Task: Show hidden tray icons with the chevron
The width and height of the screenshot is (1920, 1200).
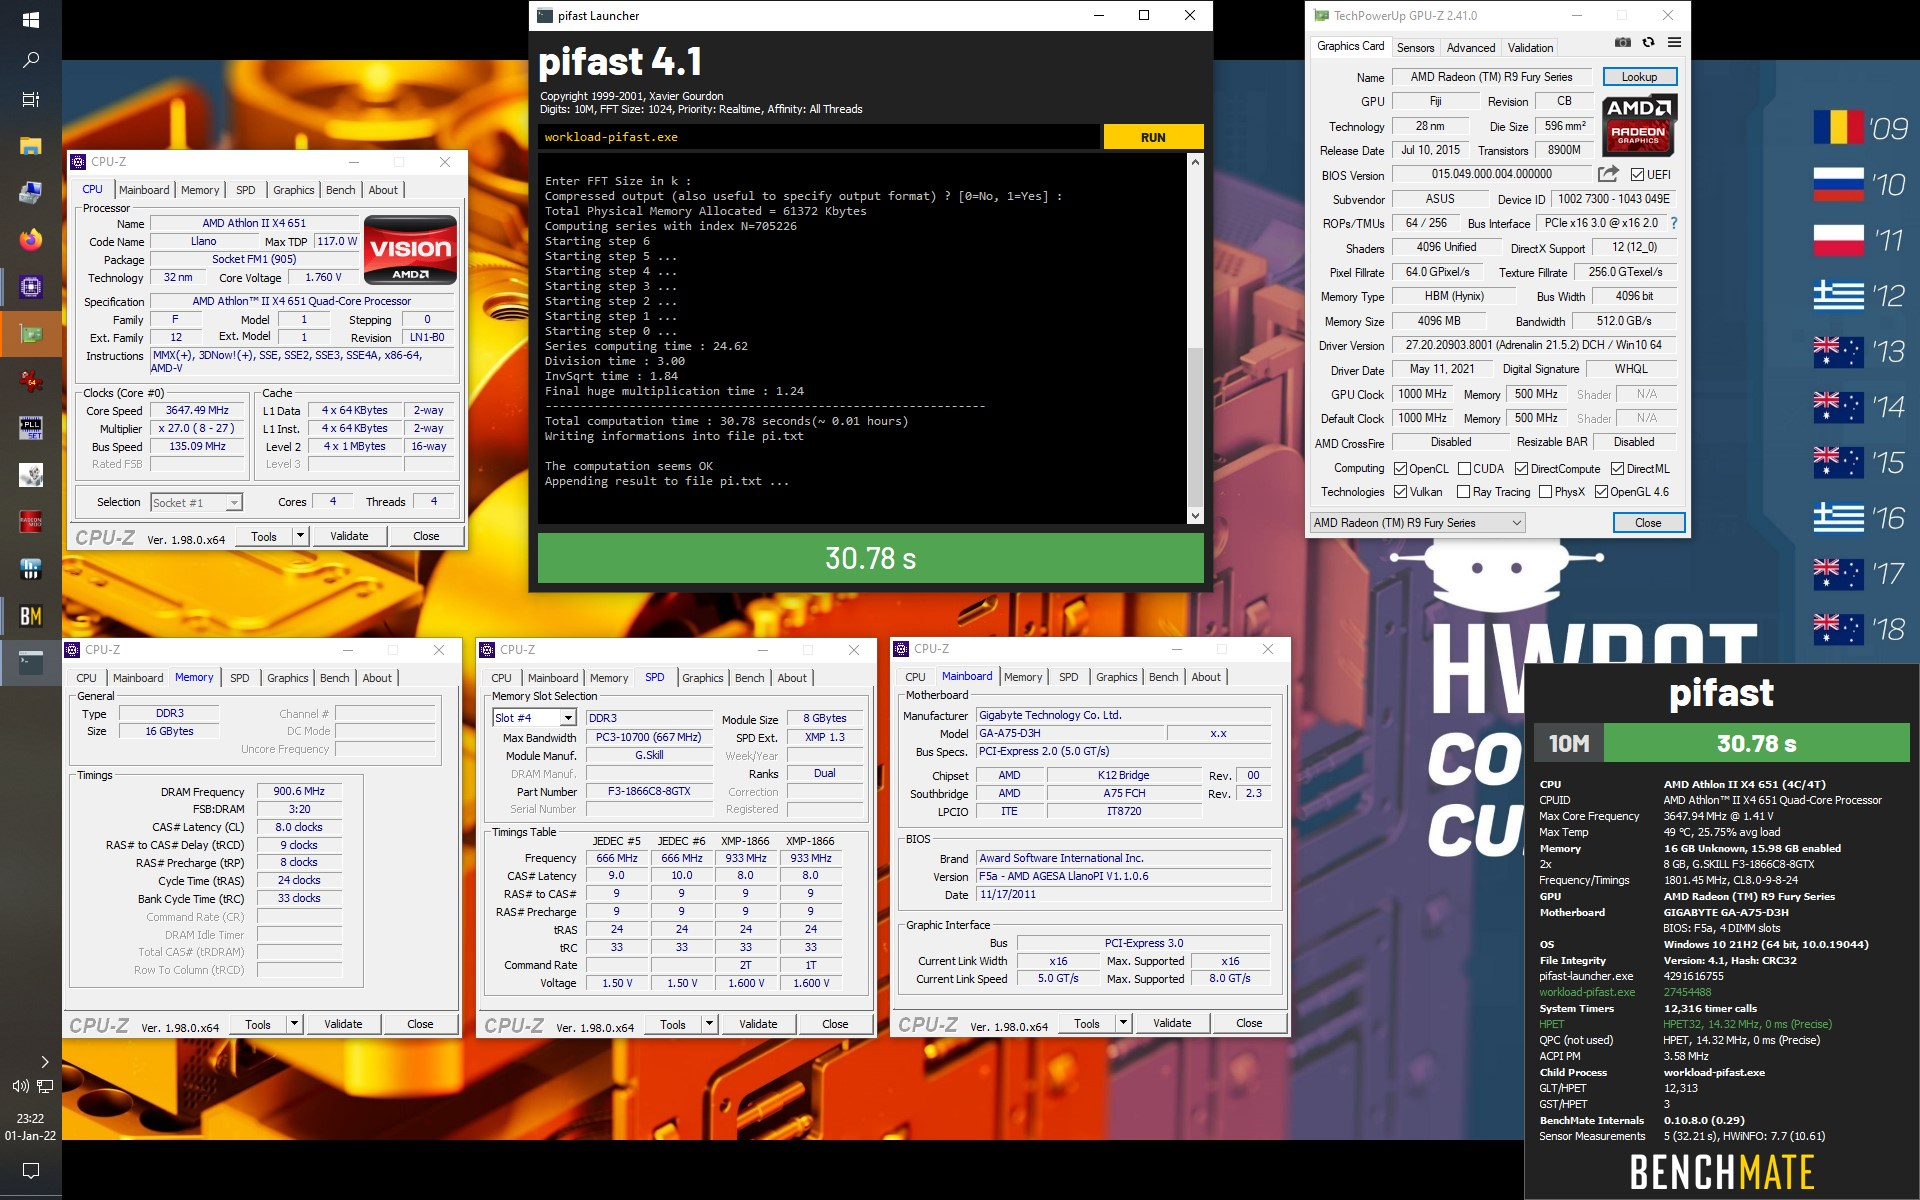Action: click(x=44, y=1061)
